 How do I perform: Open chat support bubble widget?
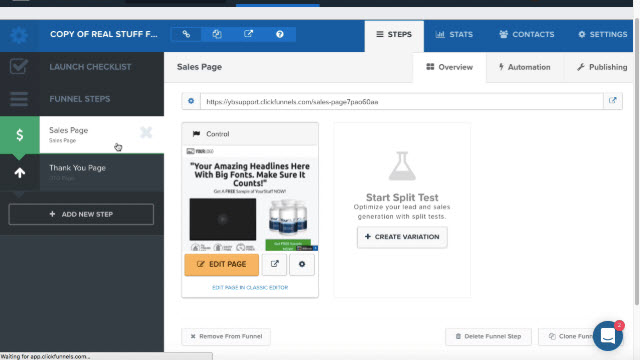click(x=608, y=336)
